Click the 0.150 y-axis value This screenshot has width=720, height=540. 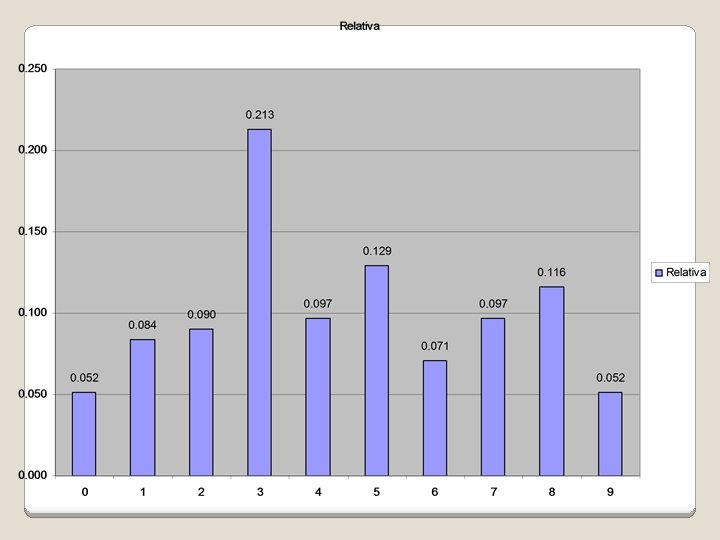[33, 231]
